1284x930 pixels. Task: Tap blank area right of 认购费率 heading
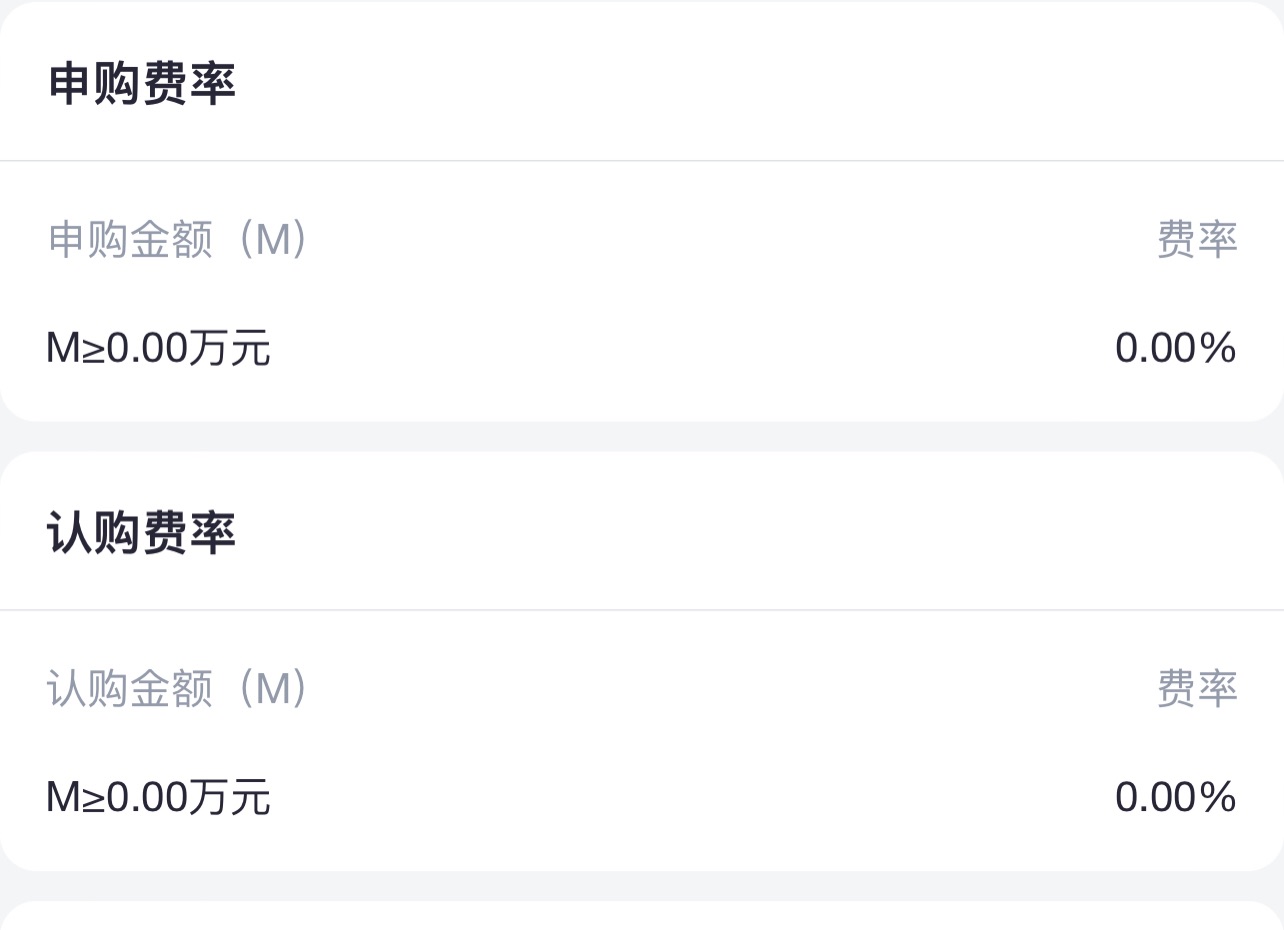pos(760,534)
